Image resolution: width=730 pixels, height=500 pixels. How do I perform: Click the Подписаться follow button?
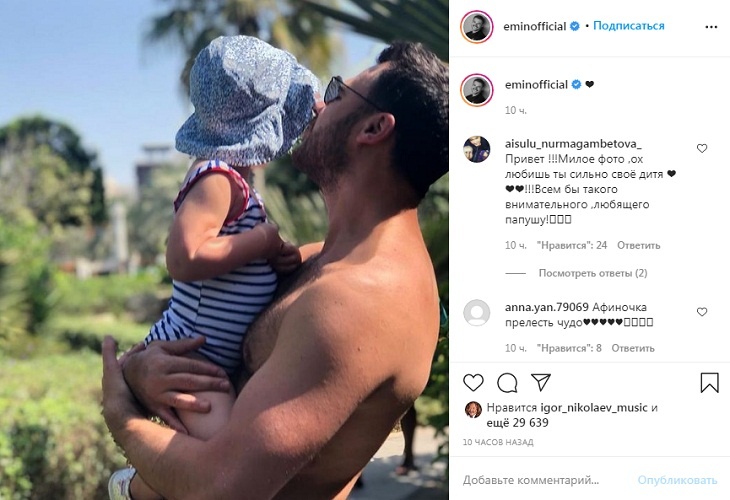coord(629,26)
